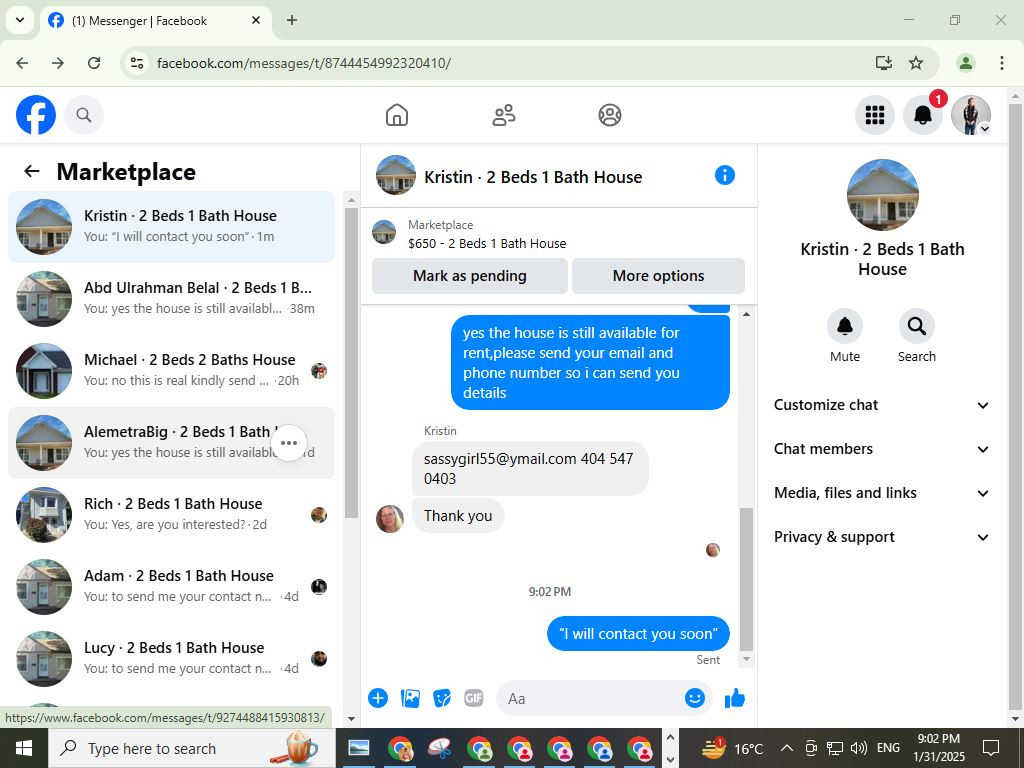Open the emoji picker smiley
The image size is (1024, 768).
point(695,698)
